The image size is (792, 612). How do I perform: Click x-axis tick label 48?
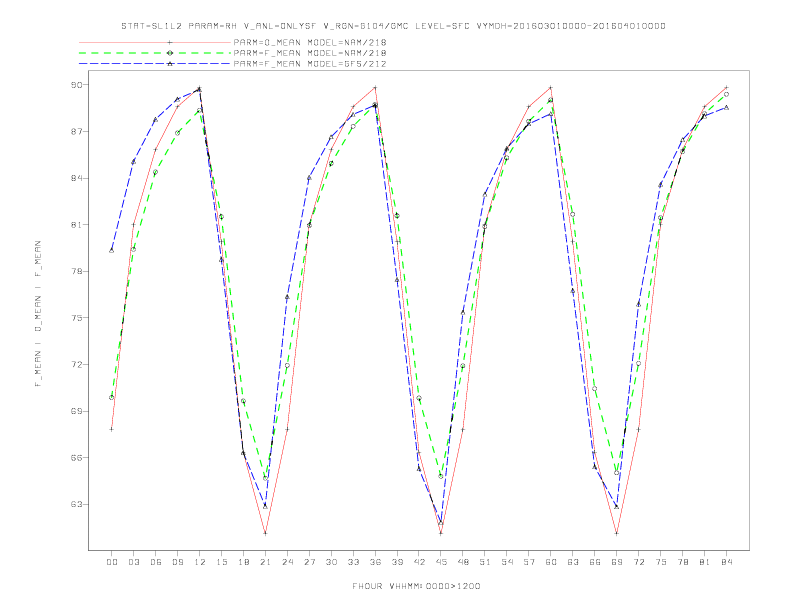click(463, 562)
